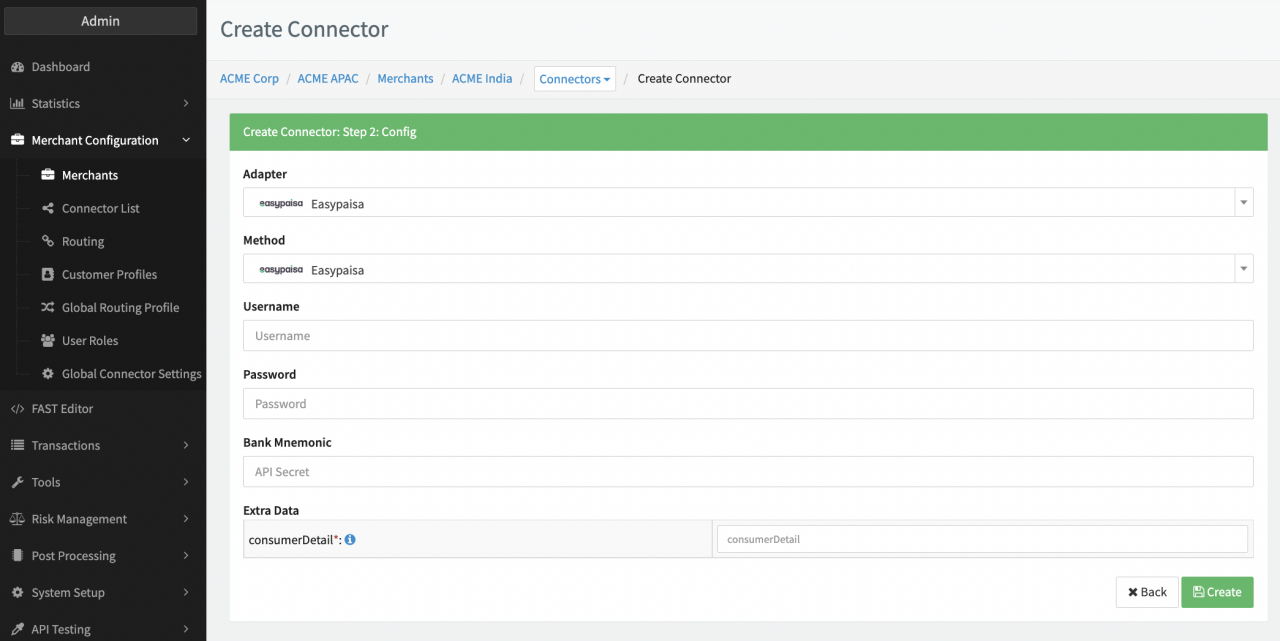Viewport: 1280px width, 641px height.
Task: Click the Dashboard gauge icon in sidebar
Action: point(17,67)
